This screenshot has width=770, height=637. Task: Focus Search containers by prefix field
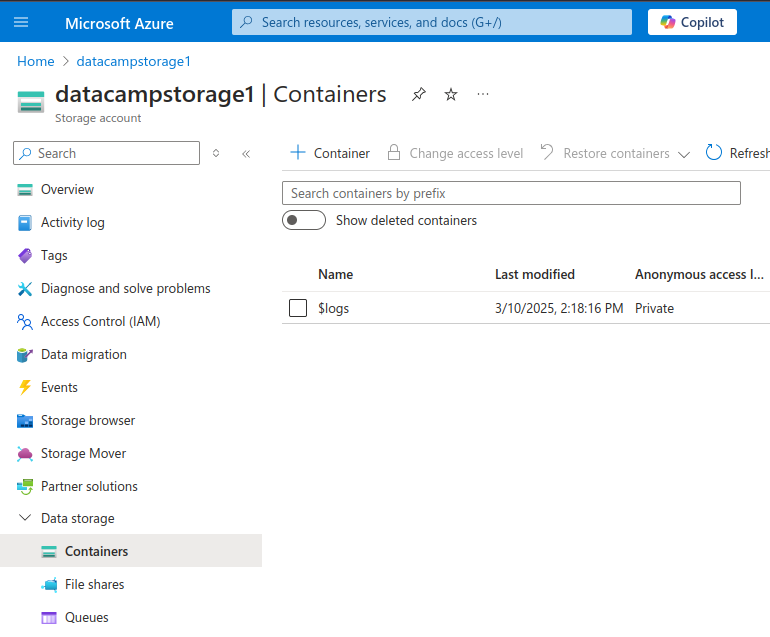click(511, 193)
